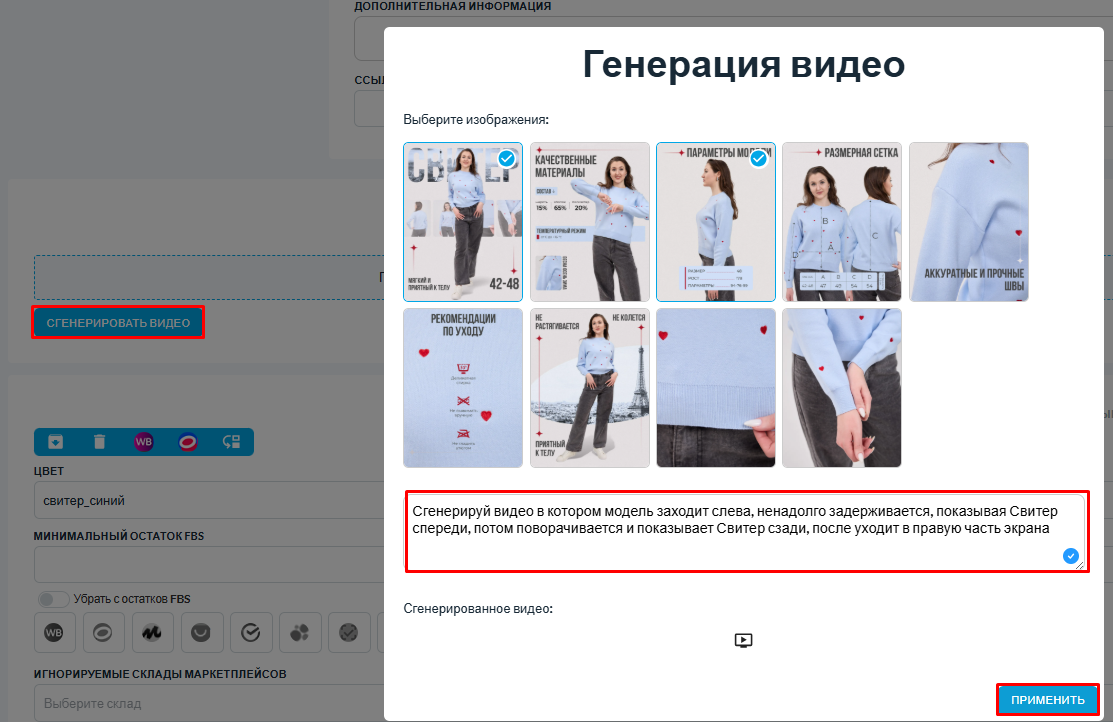Uncheck the 'Параметры модели' image
The image size is (1113, 722).
(759, 159)
